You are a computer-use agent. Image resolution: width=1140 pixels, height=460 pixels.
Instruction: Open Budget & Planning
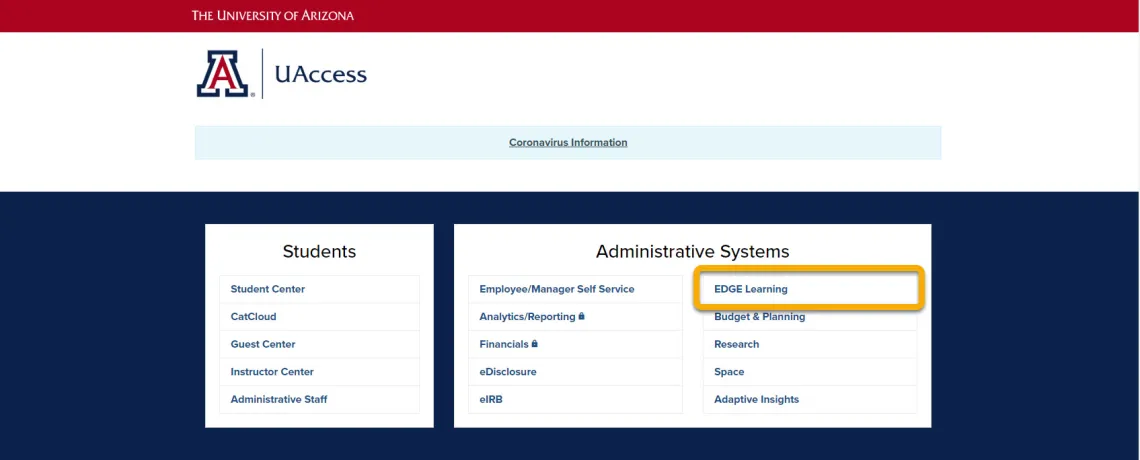[x=759, y=317]
